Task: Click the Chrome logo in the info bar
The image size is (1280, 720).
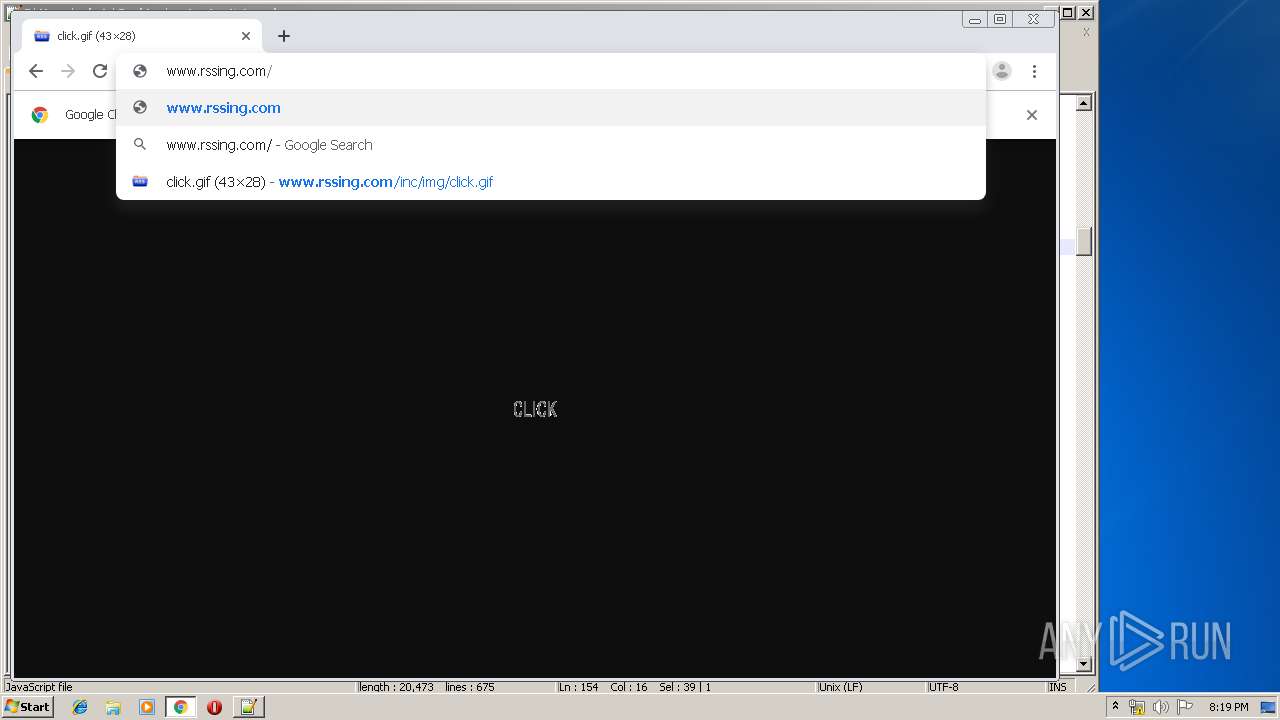Action: [40, 115]
